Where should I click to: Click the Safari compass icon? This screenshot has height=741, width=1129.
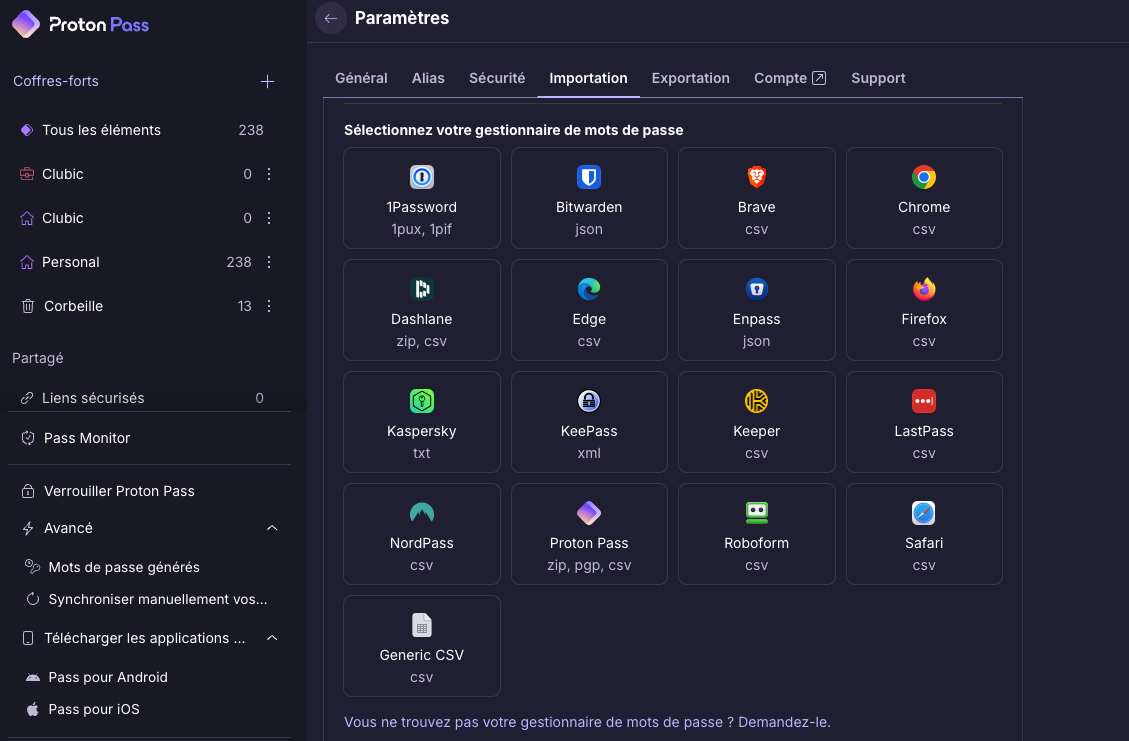tap(924, 513)
